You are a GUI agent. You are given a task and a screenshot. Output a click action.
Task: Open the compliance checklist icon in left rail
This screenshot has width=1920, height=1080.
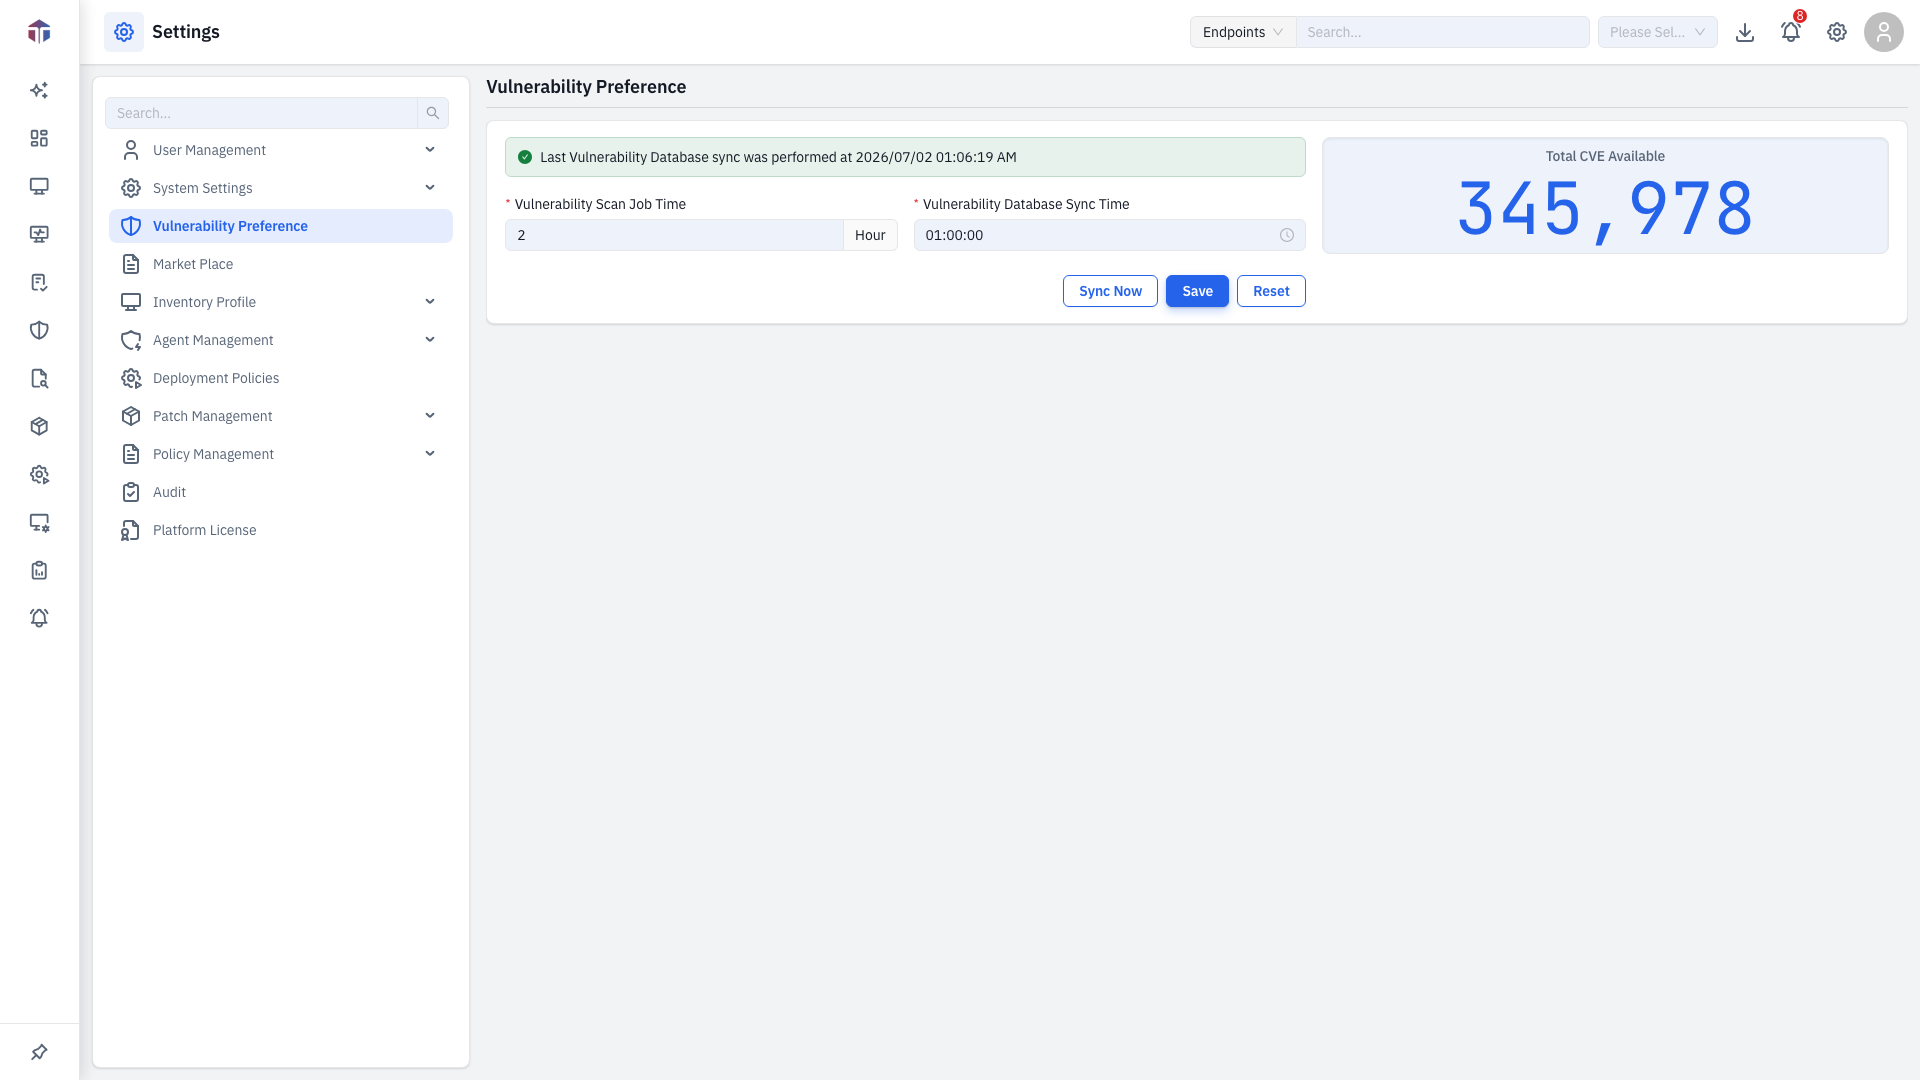(x=39, y=282)
